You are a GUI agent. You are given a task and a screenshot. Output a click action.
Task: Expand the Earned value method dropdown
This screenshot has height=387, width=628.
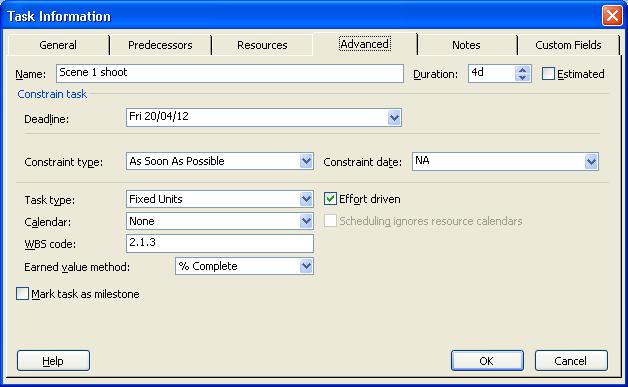[x=306, y=266]
